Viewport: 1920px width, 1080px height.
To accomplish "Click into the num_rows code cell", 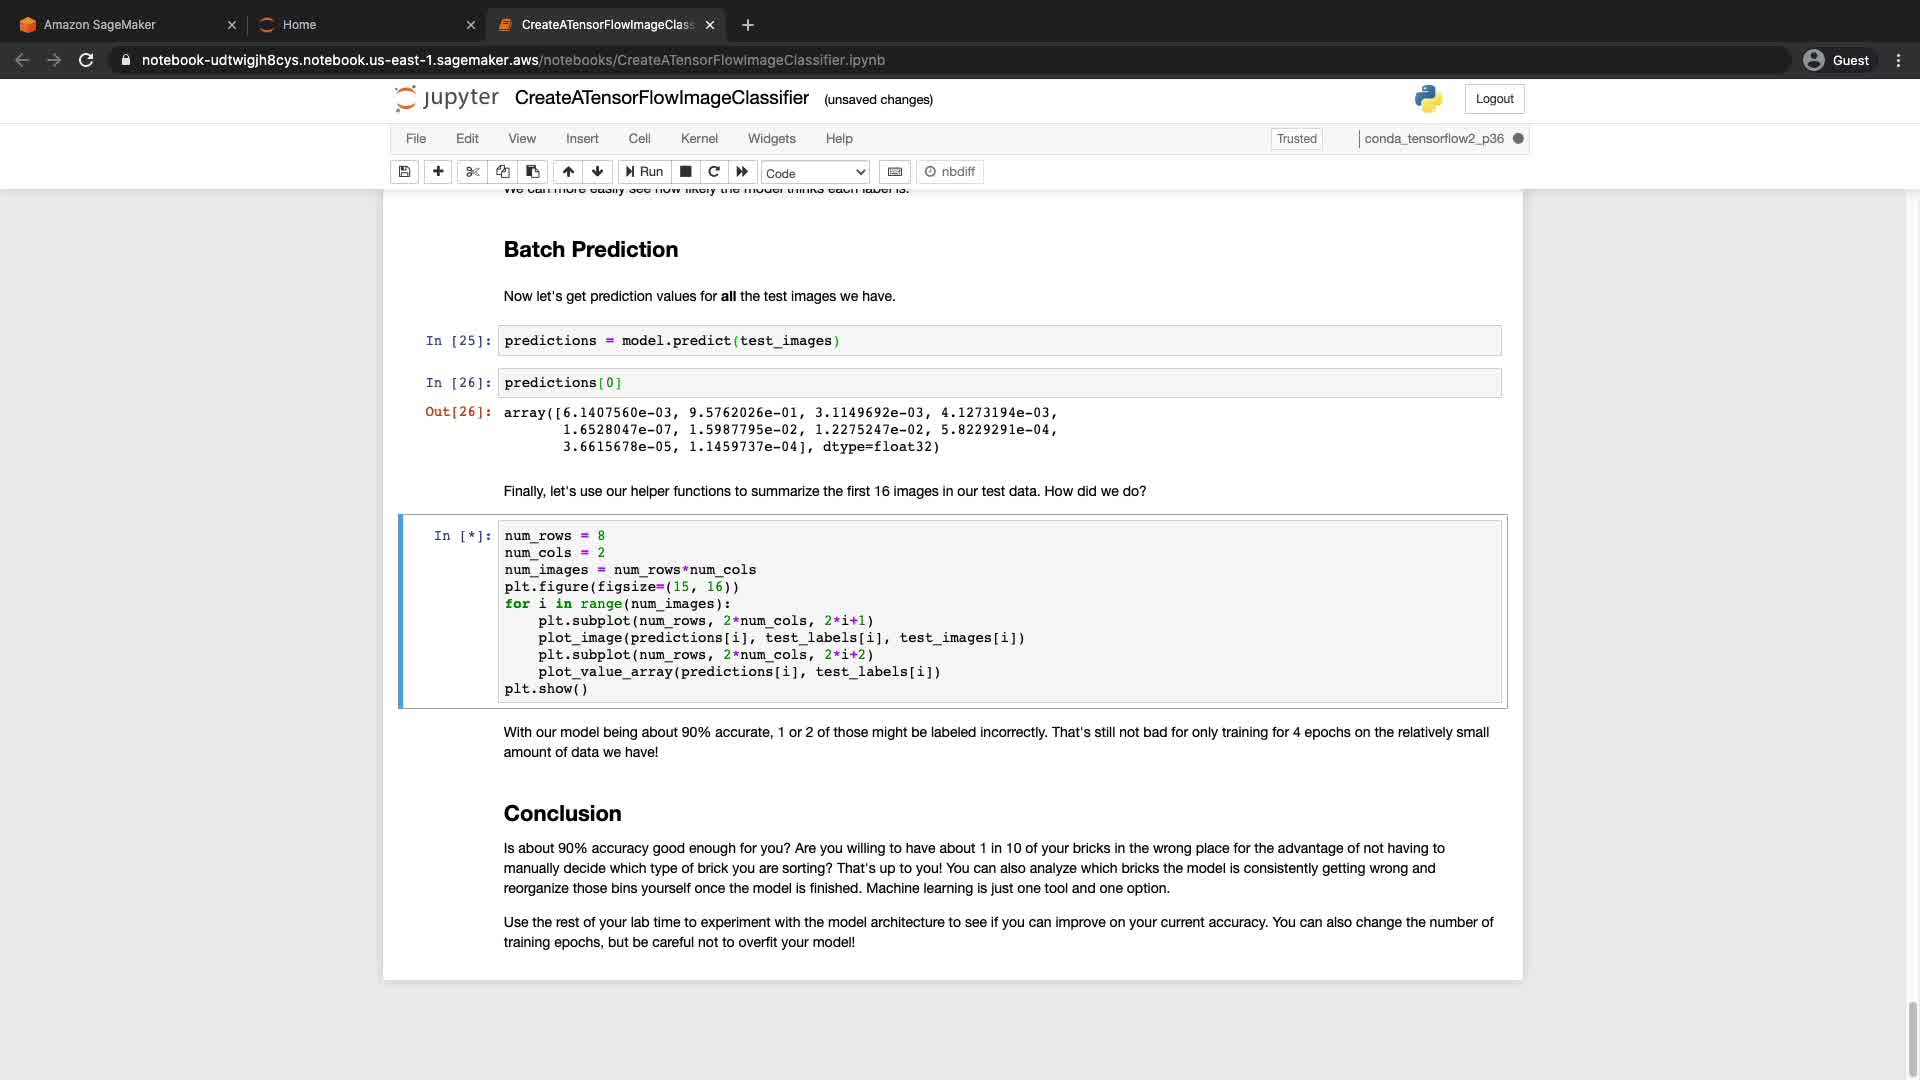I will click(x=1000, y=612).
